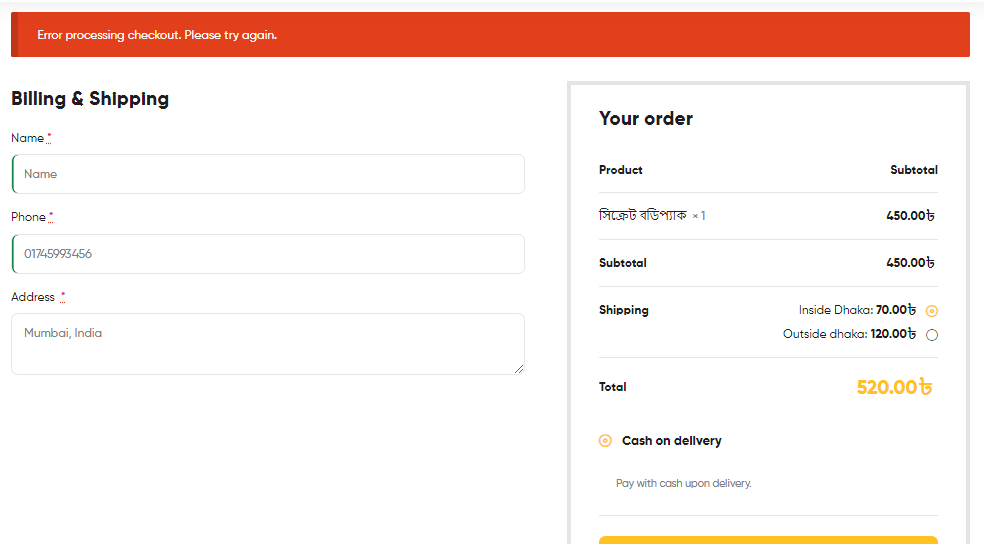Screen dimensions: 984x544
Task: Click the Name field label
Action: [28, 138]
